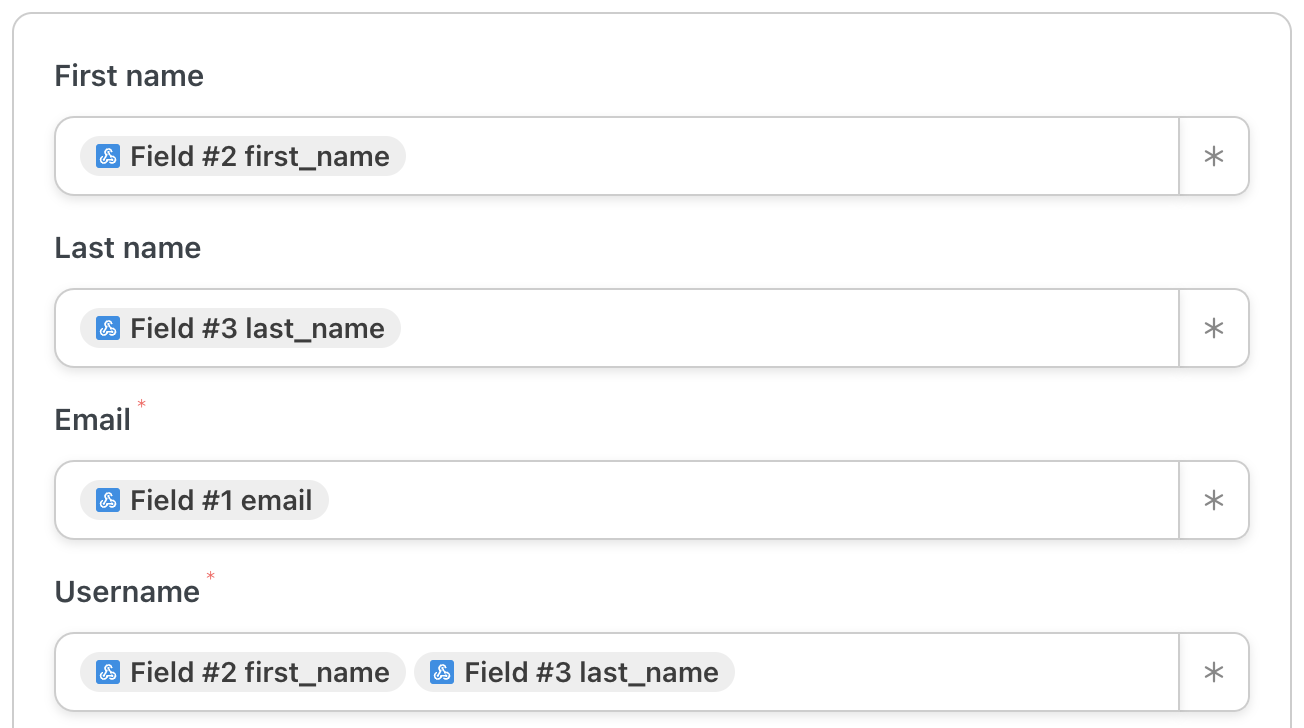Viewport: 1304px width, 728px height.
Task: Click the Username field label
Action: (127, 592)
